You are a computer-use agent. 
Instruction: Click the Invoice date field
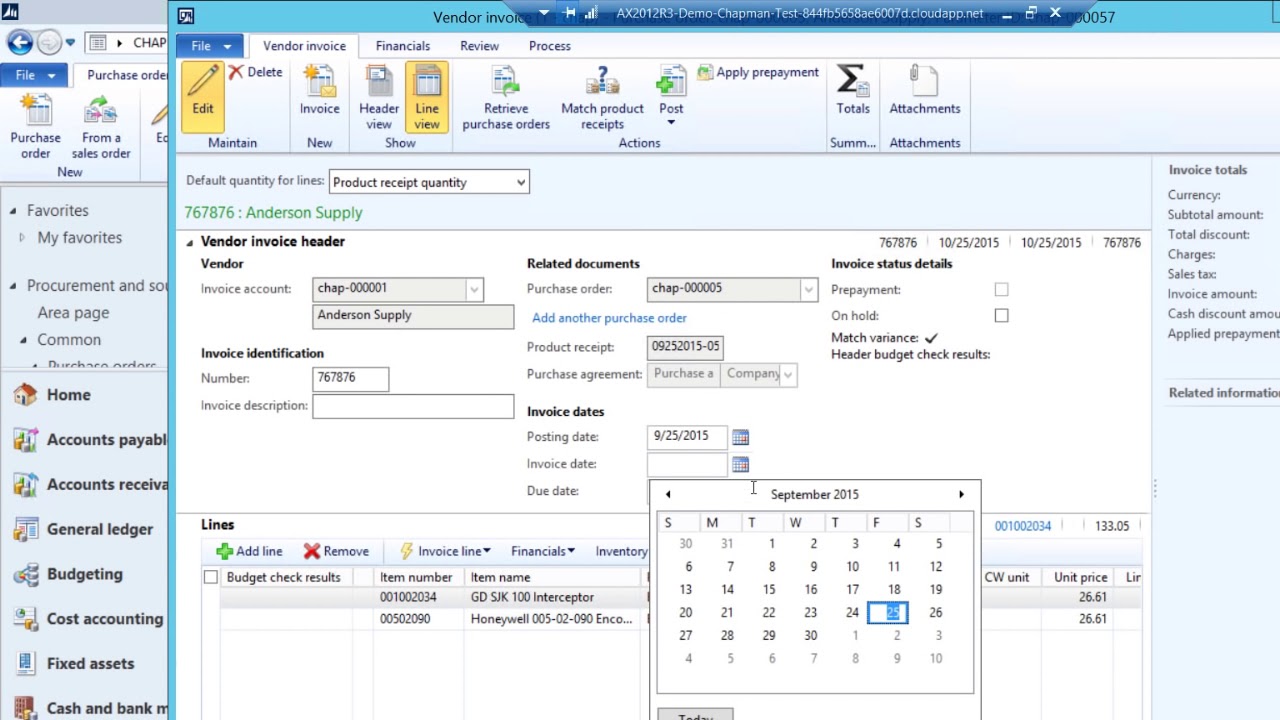tap(687, 464)
